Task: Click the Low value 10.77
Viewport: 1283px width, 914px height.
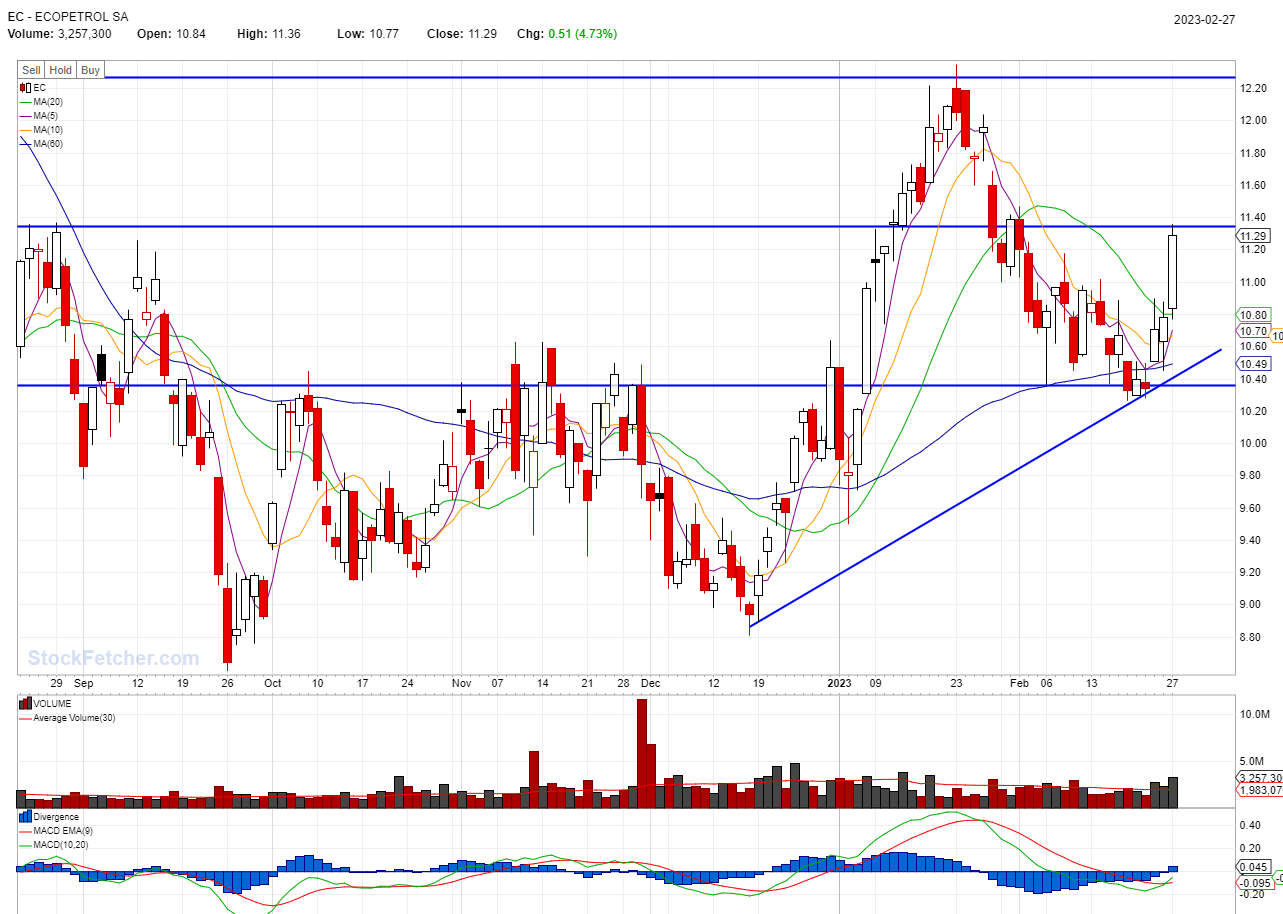Action: (x=383, y=34)
